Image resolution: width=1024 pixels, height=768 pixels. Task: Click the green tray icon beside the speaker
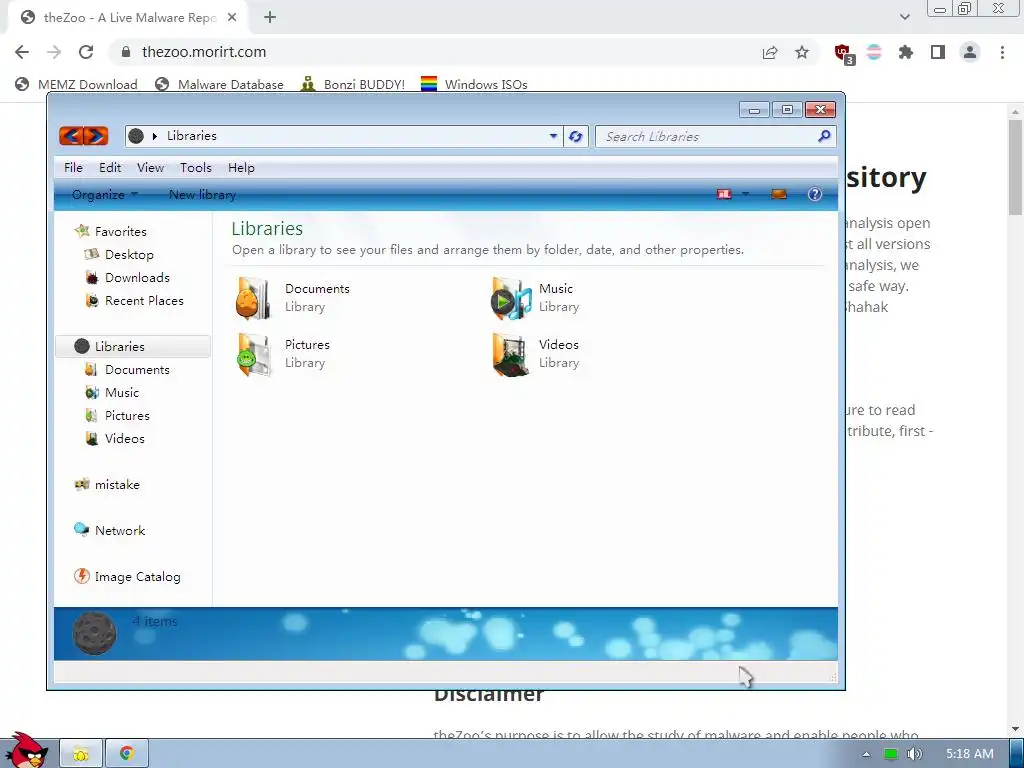click(x=891, y=754)
